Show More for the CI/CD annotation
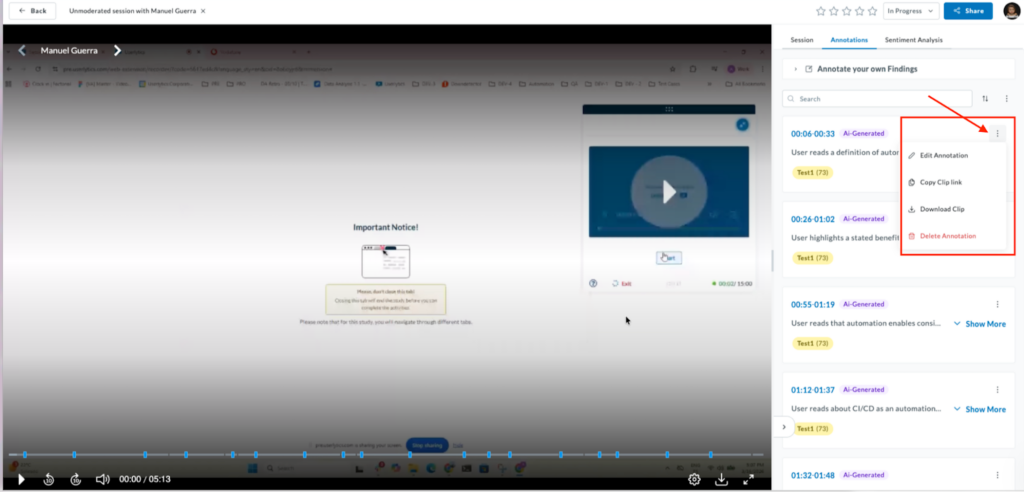The image size is (1024, 492). pos(980,409)
